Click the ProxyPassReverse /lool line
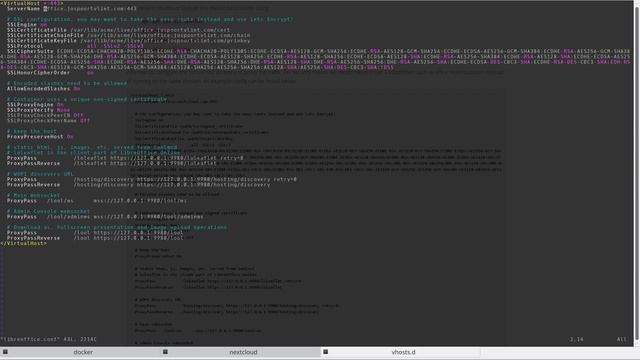640x360 pixels. pyautogui.click(x=95, y=238)
